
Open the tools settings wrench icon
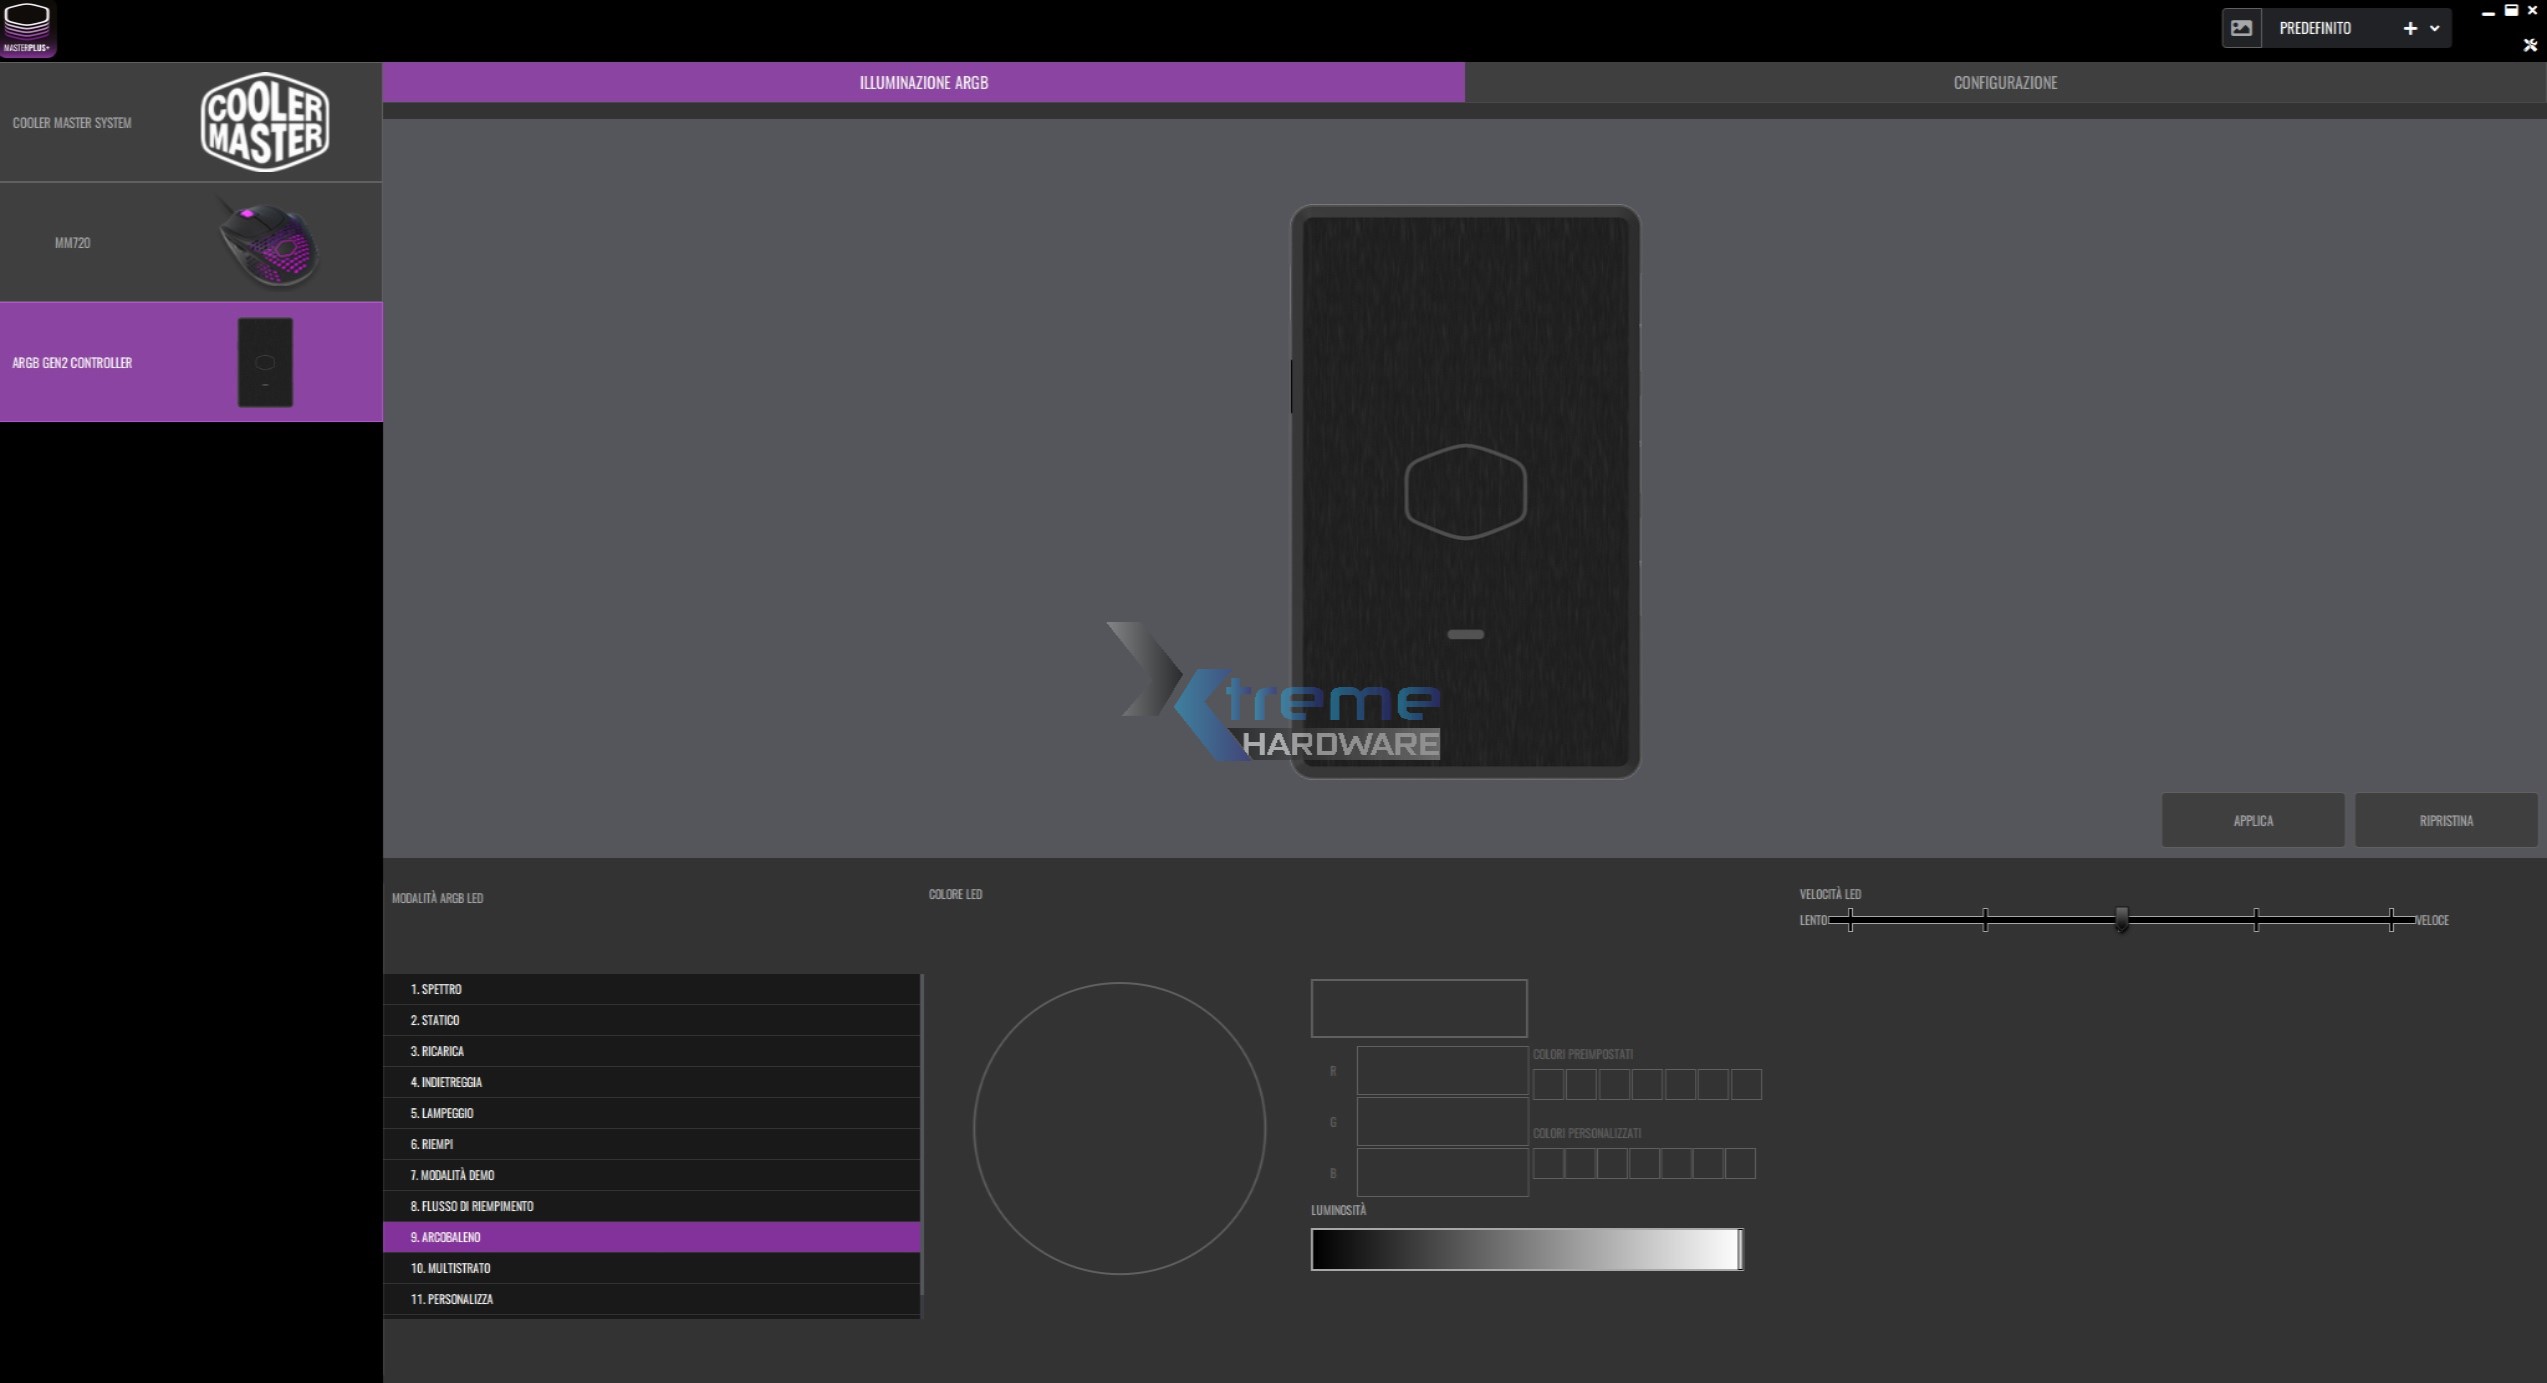(x=2530, y=45)
